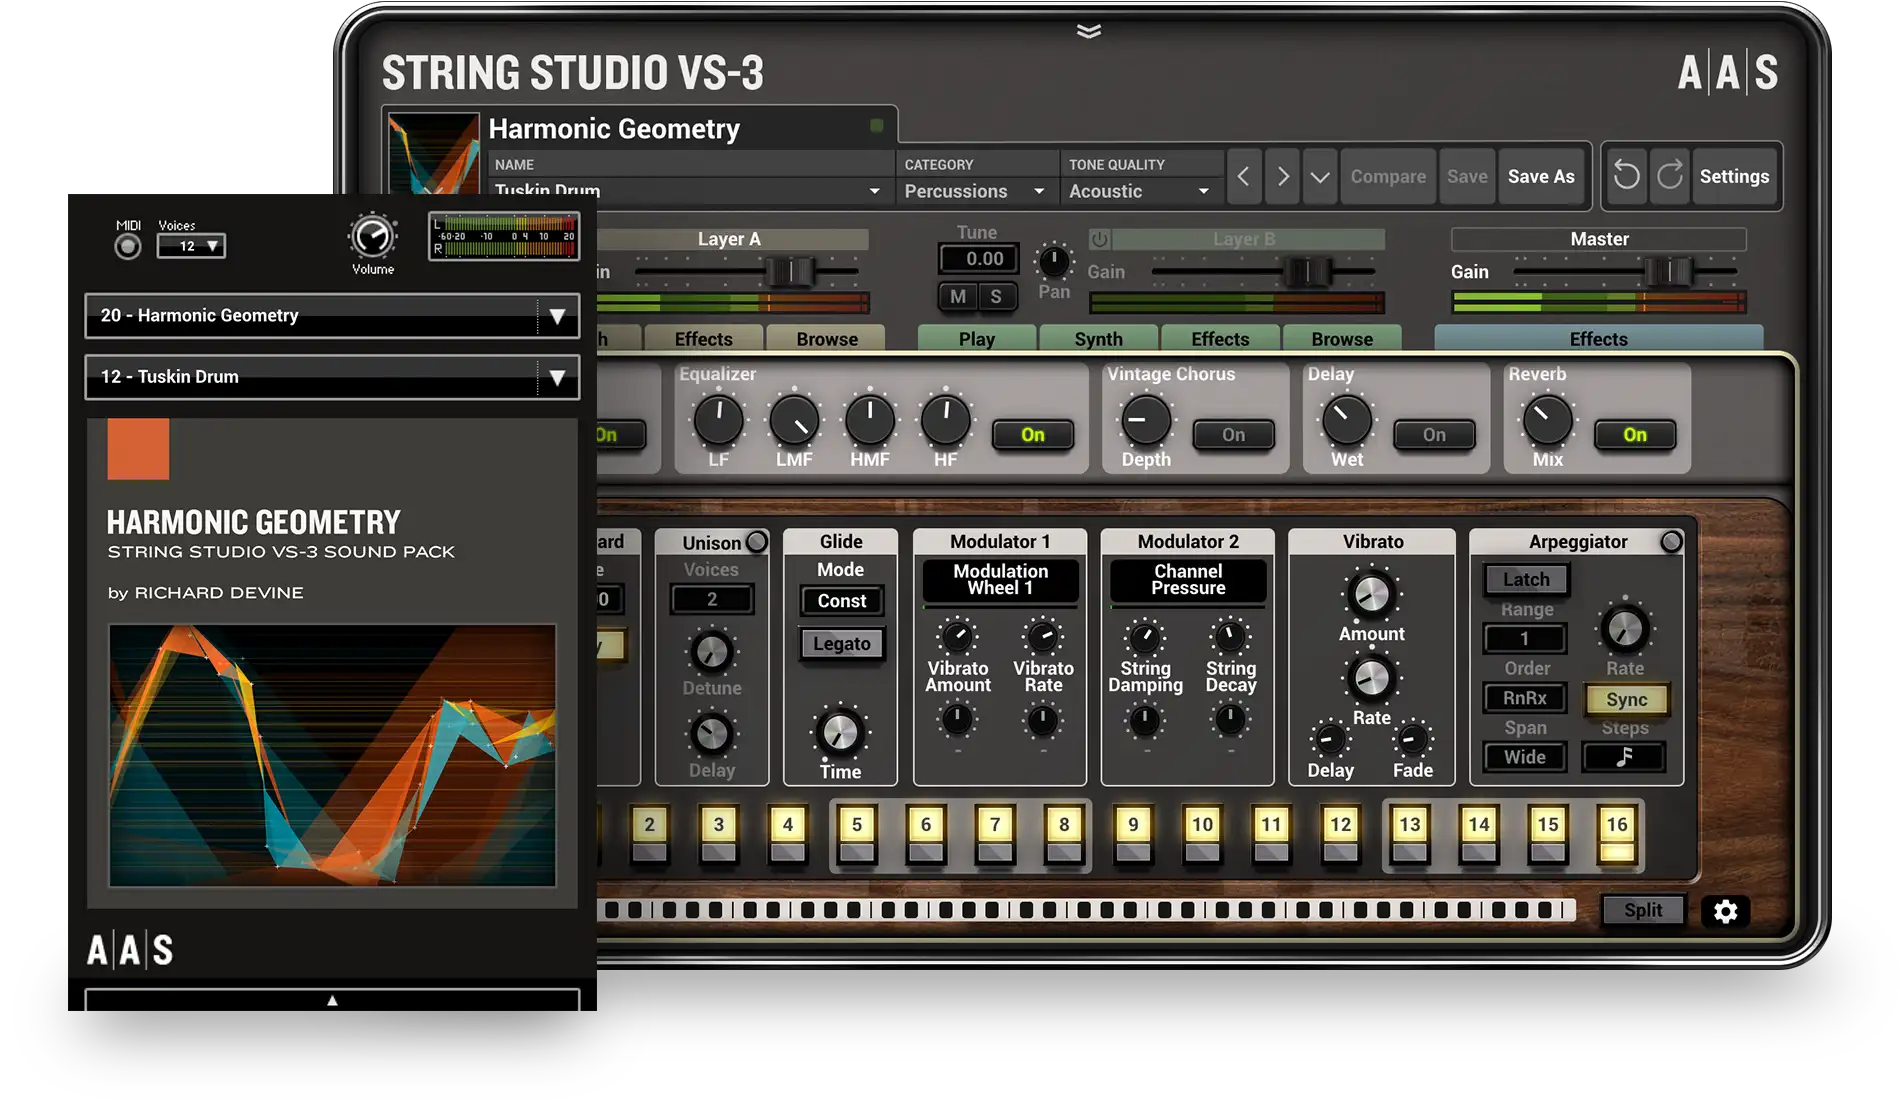
Task: Switch to the Layer B Synth tab
Action: coord(1098,338)
